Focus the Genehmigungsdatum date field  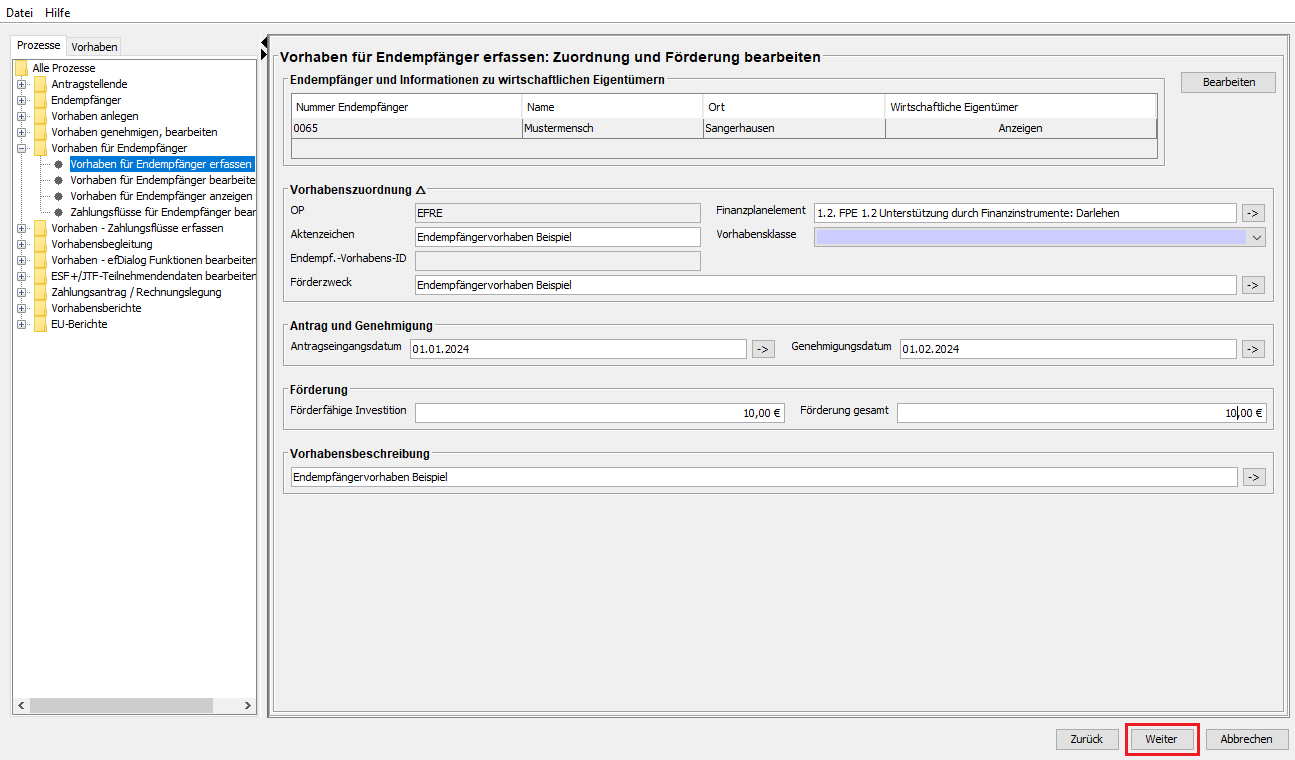point(1068,349)
